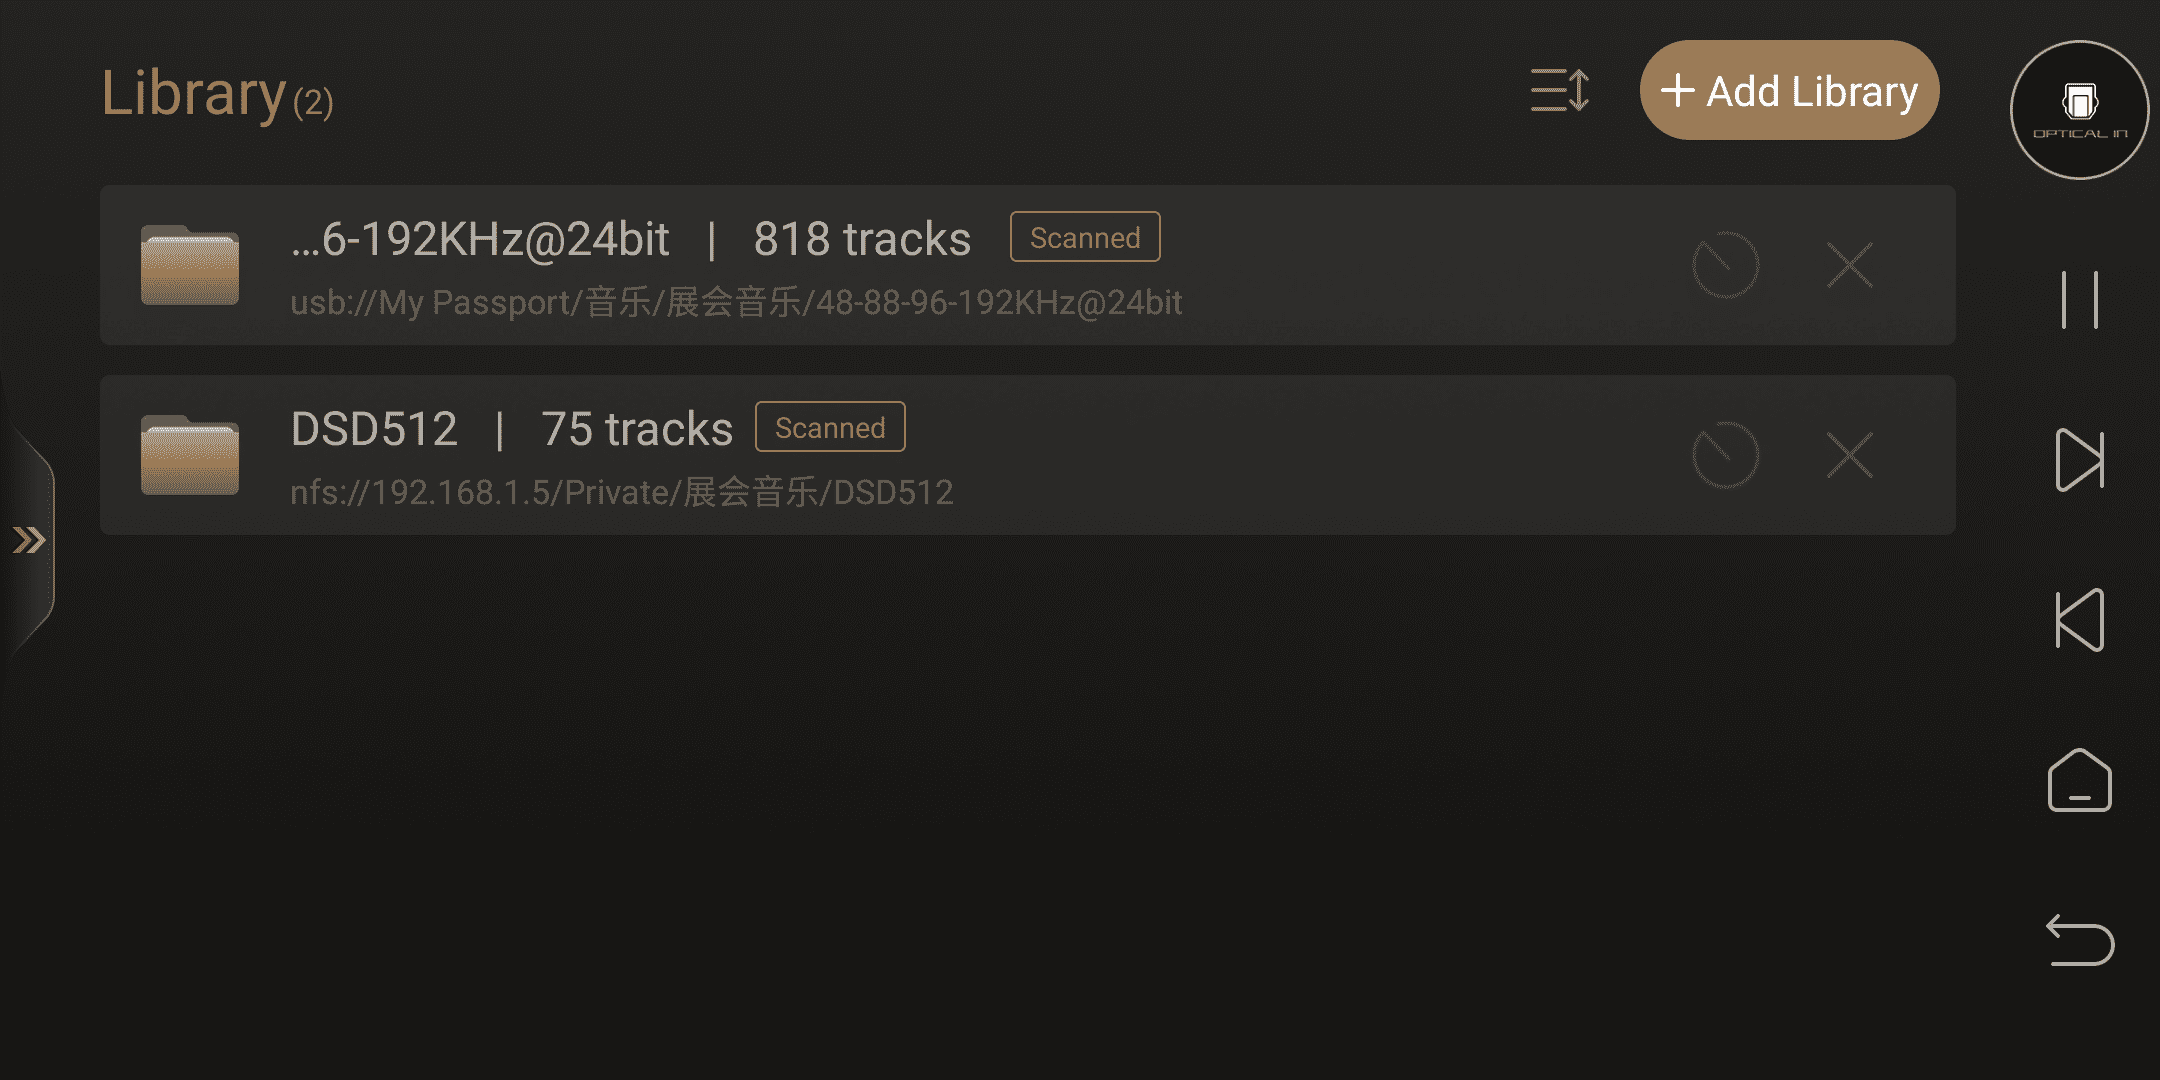This screenshot has width=2160, height=1080.
Task: Click the Add Library button
Action: click(x=1789, y=90)
